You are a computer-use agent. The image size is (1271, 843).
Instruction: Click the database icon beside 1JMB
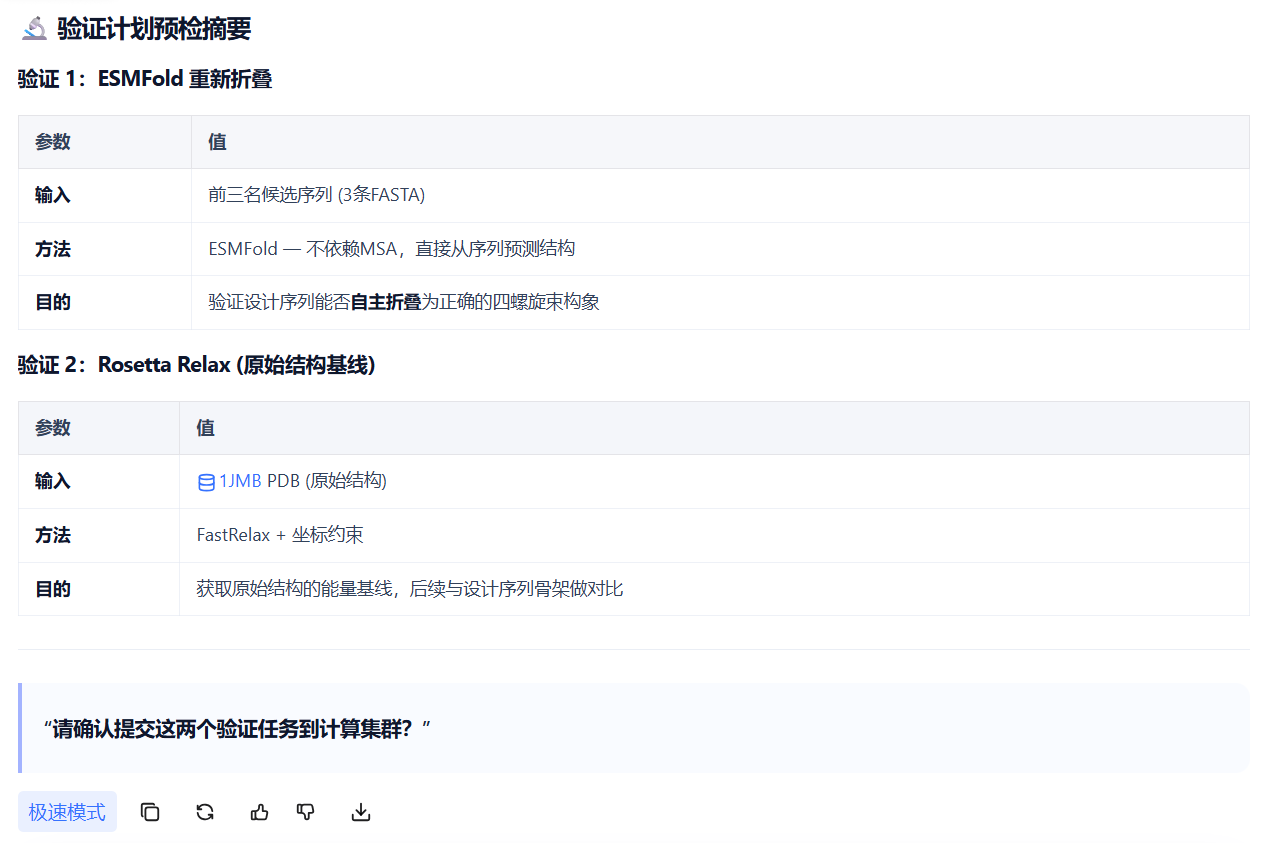pyautogui.click(x=206, y=482)
